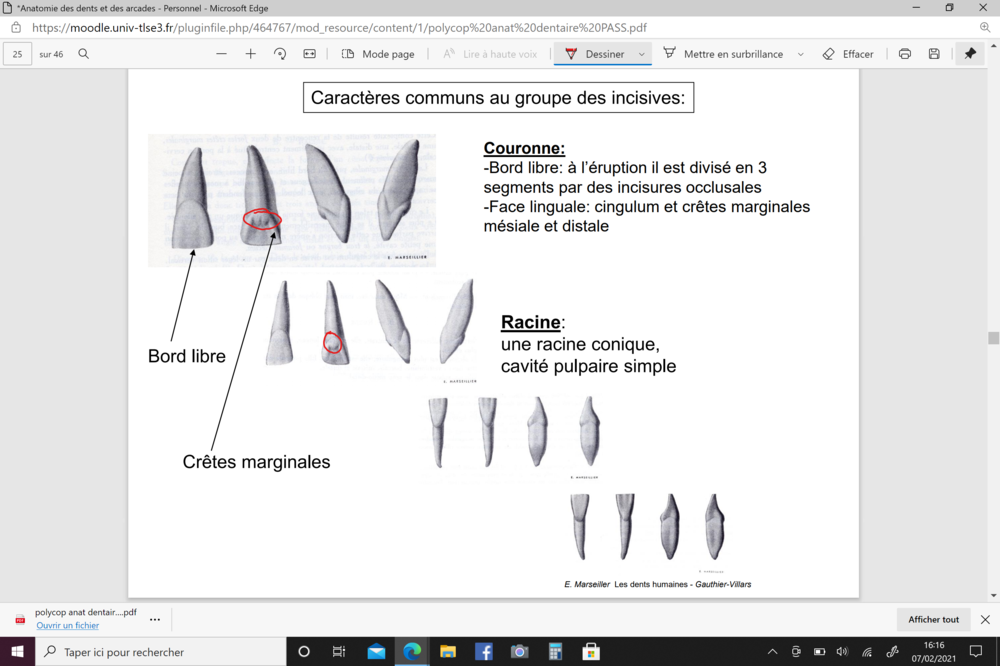This screenshot has height=666, width=1000.
Task: Open the highlighter options dropdown
Action: click(800, 54)
